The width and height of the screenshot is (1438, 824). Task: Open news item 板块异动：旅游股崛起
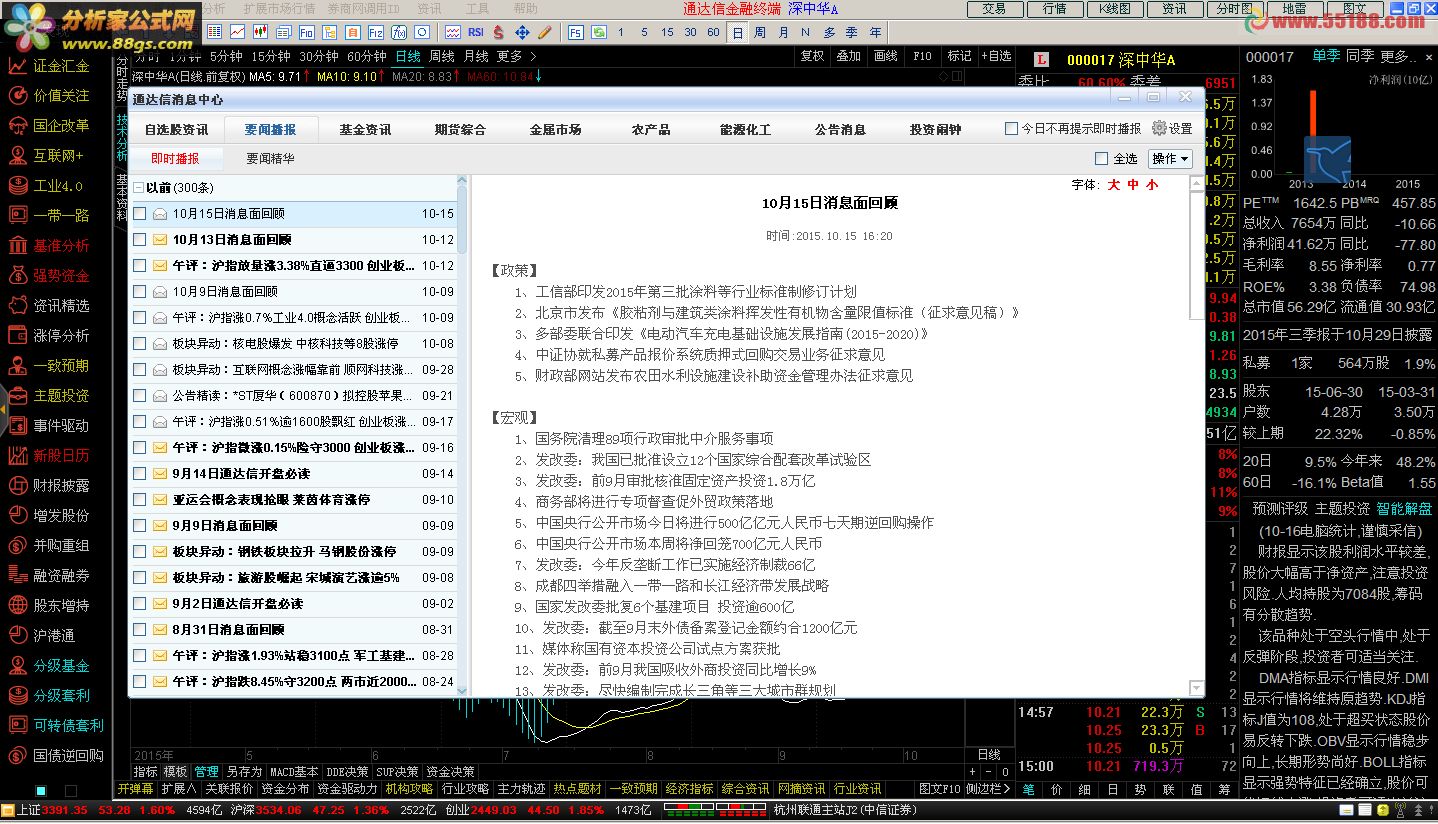coord(286,578)
